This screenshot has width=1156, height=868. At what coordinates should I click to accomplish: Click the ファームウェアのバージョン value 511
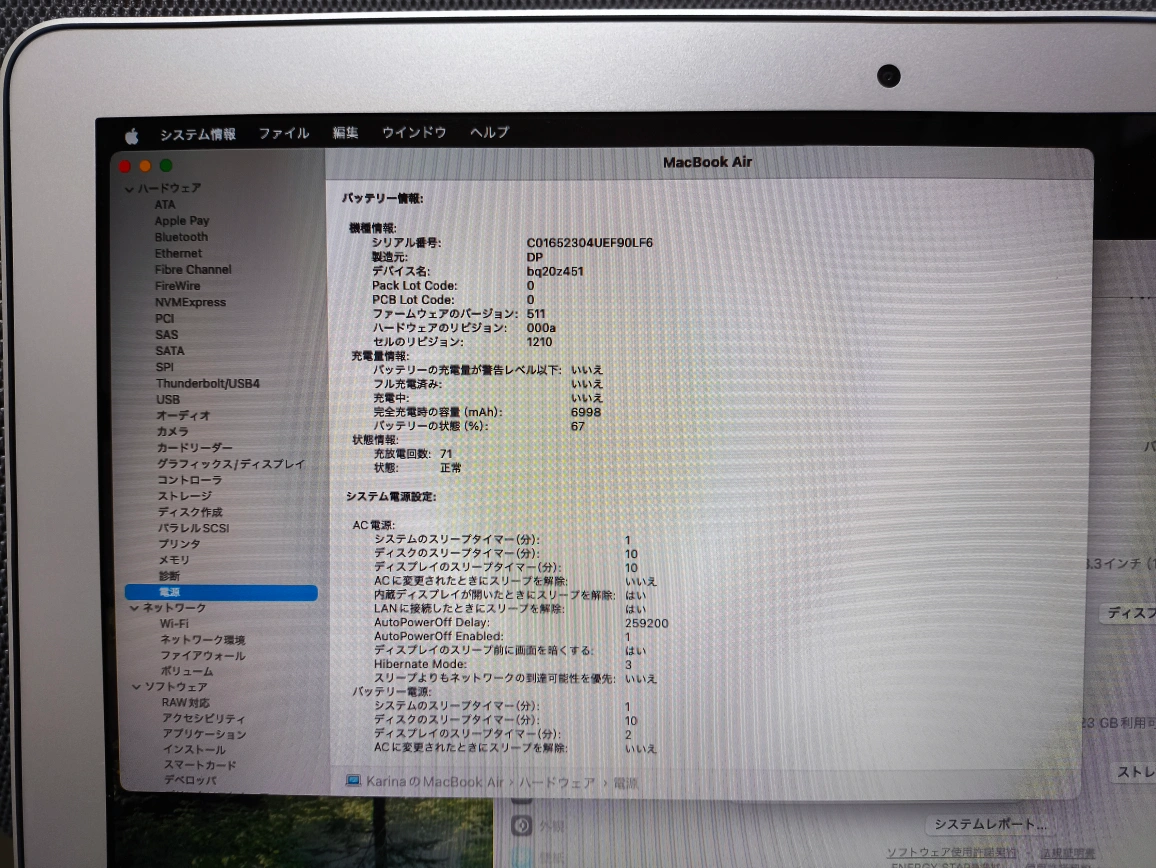(x=536, y=314)
